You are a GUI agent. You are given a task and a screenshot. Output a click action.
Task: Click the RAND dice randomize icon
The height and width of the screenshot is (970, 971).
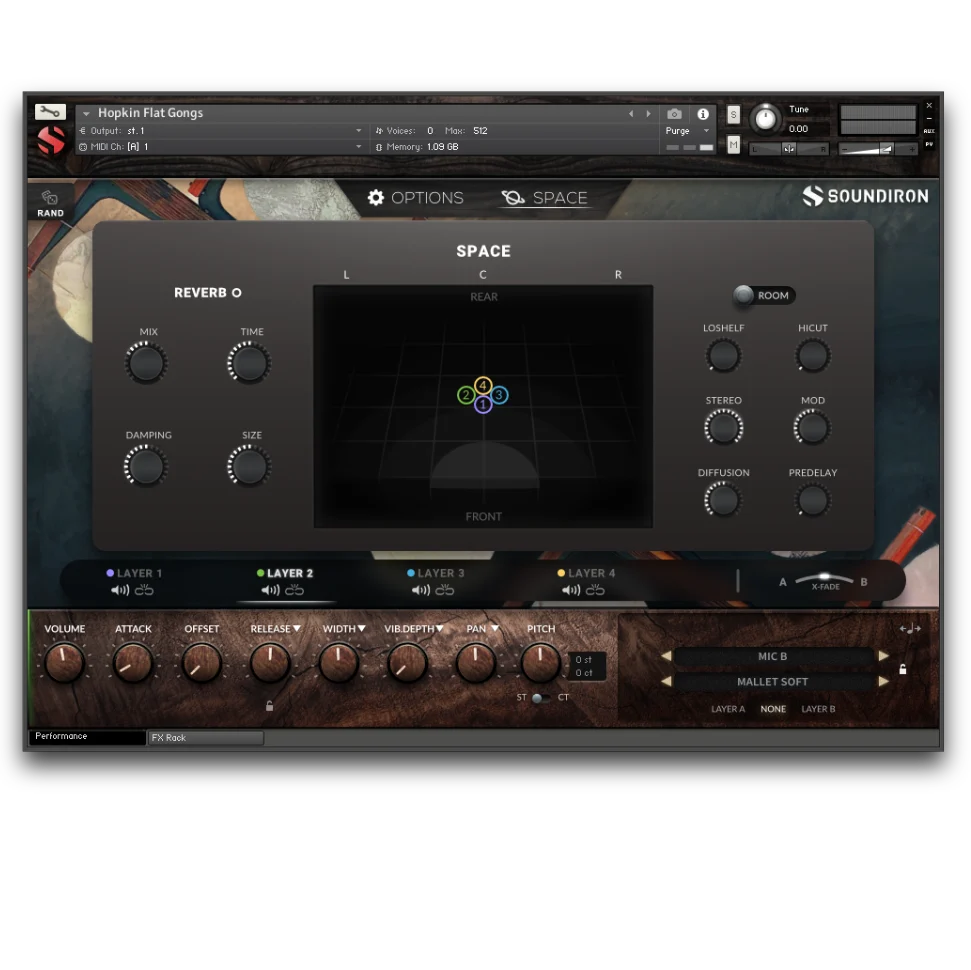(x=50, y=198)
